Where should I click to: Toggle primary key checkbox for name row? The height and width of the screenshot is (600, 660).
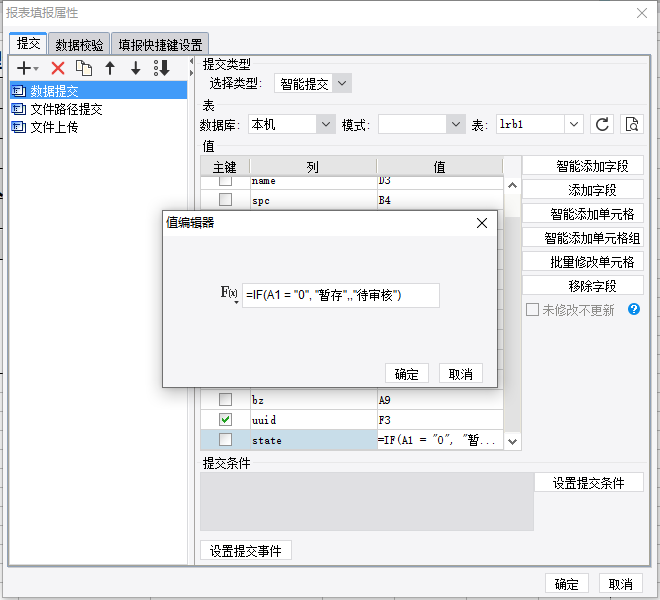[225, 181]
